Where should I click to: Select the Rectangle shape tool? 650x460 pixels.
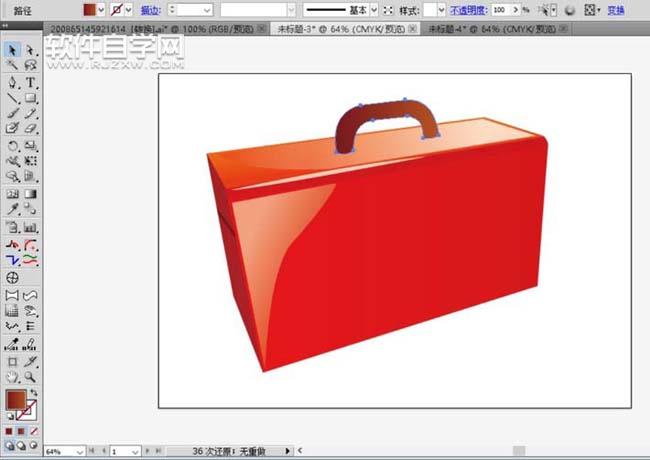[31, 98]
